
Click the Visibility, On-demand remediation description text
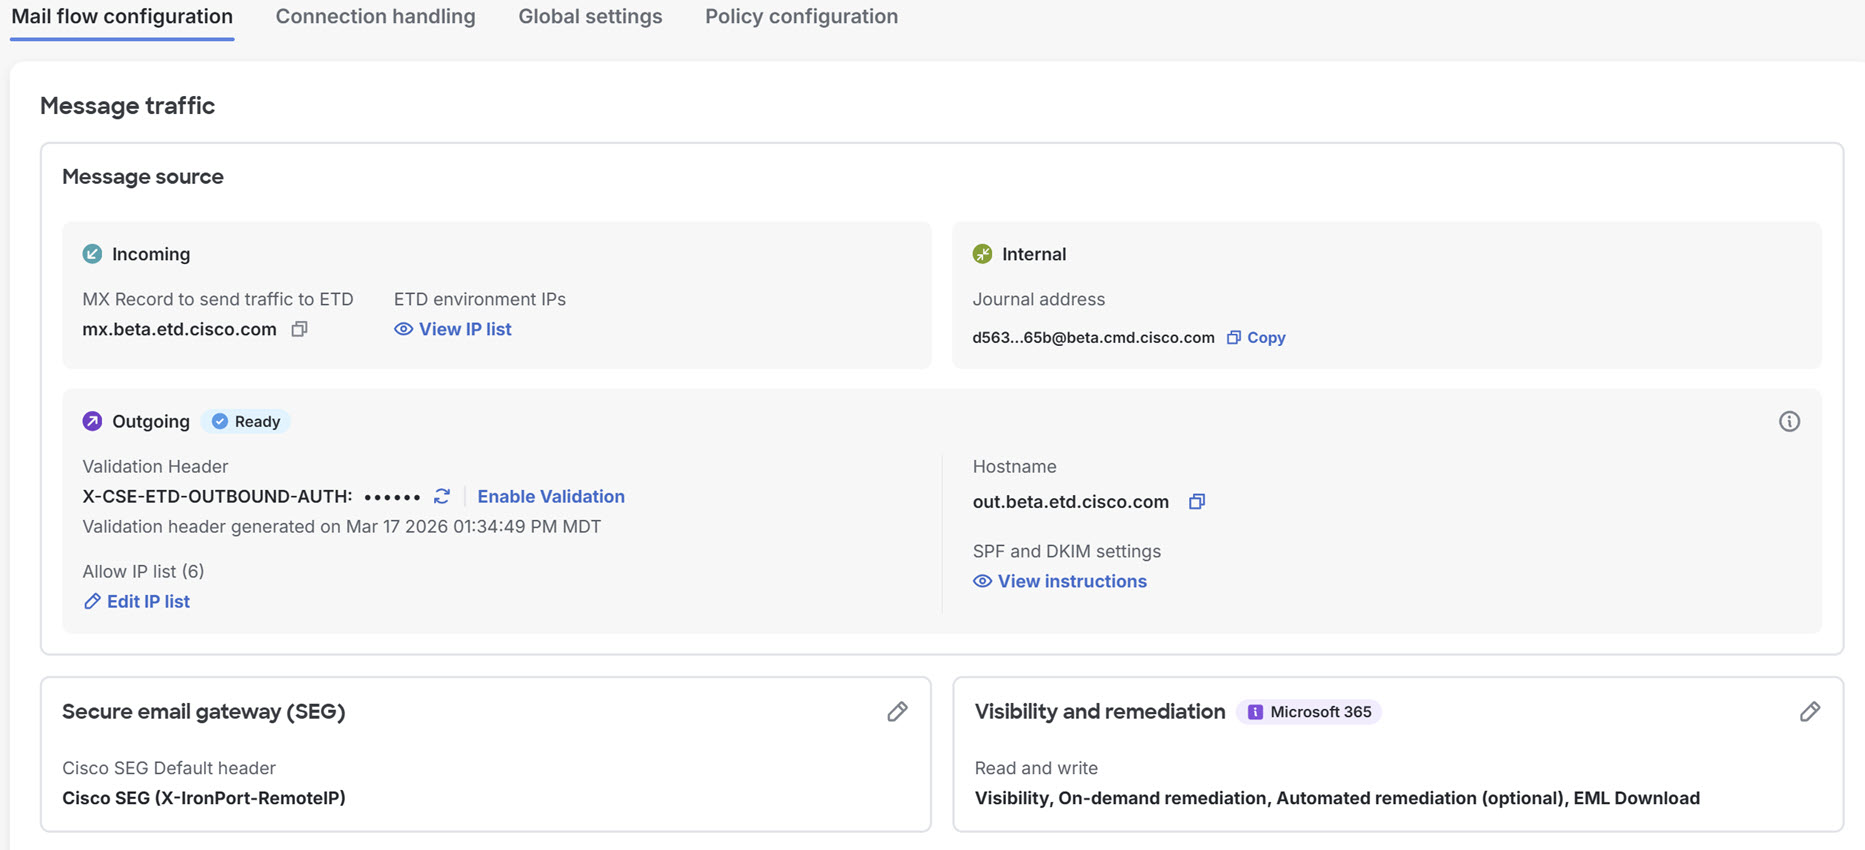[x=1337, y=798]
